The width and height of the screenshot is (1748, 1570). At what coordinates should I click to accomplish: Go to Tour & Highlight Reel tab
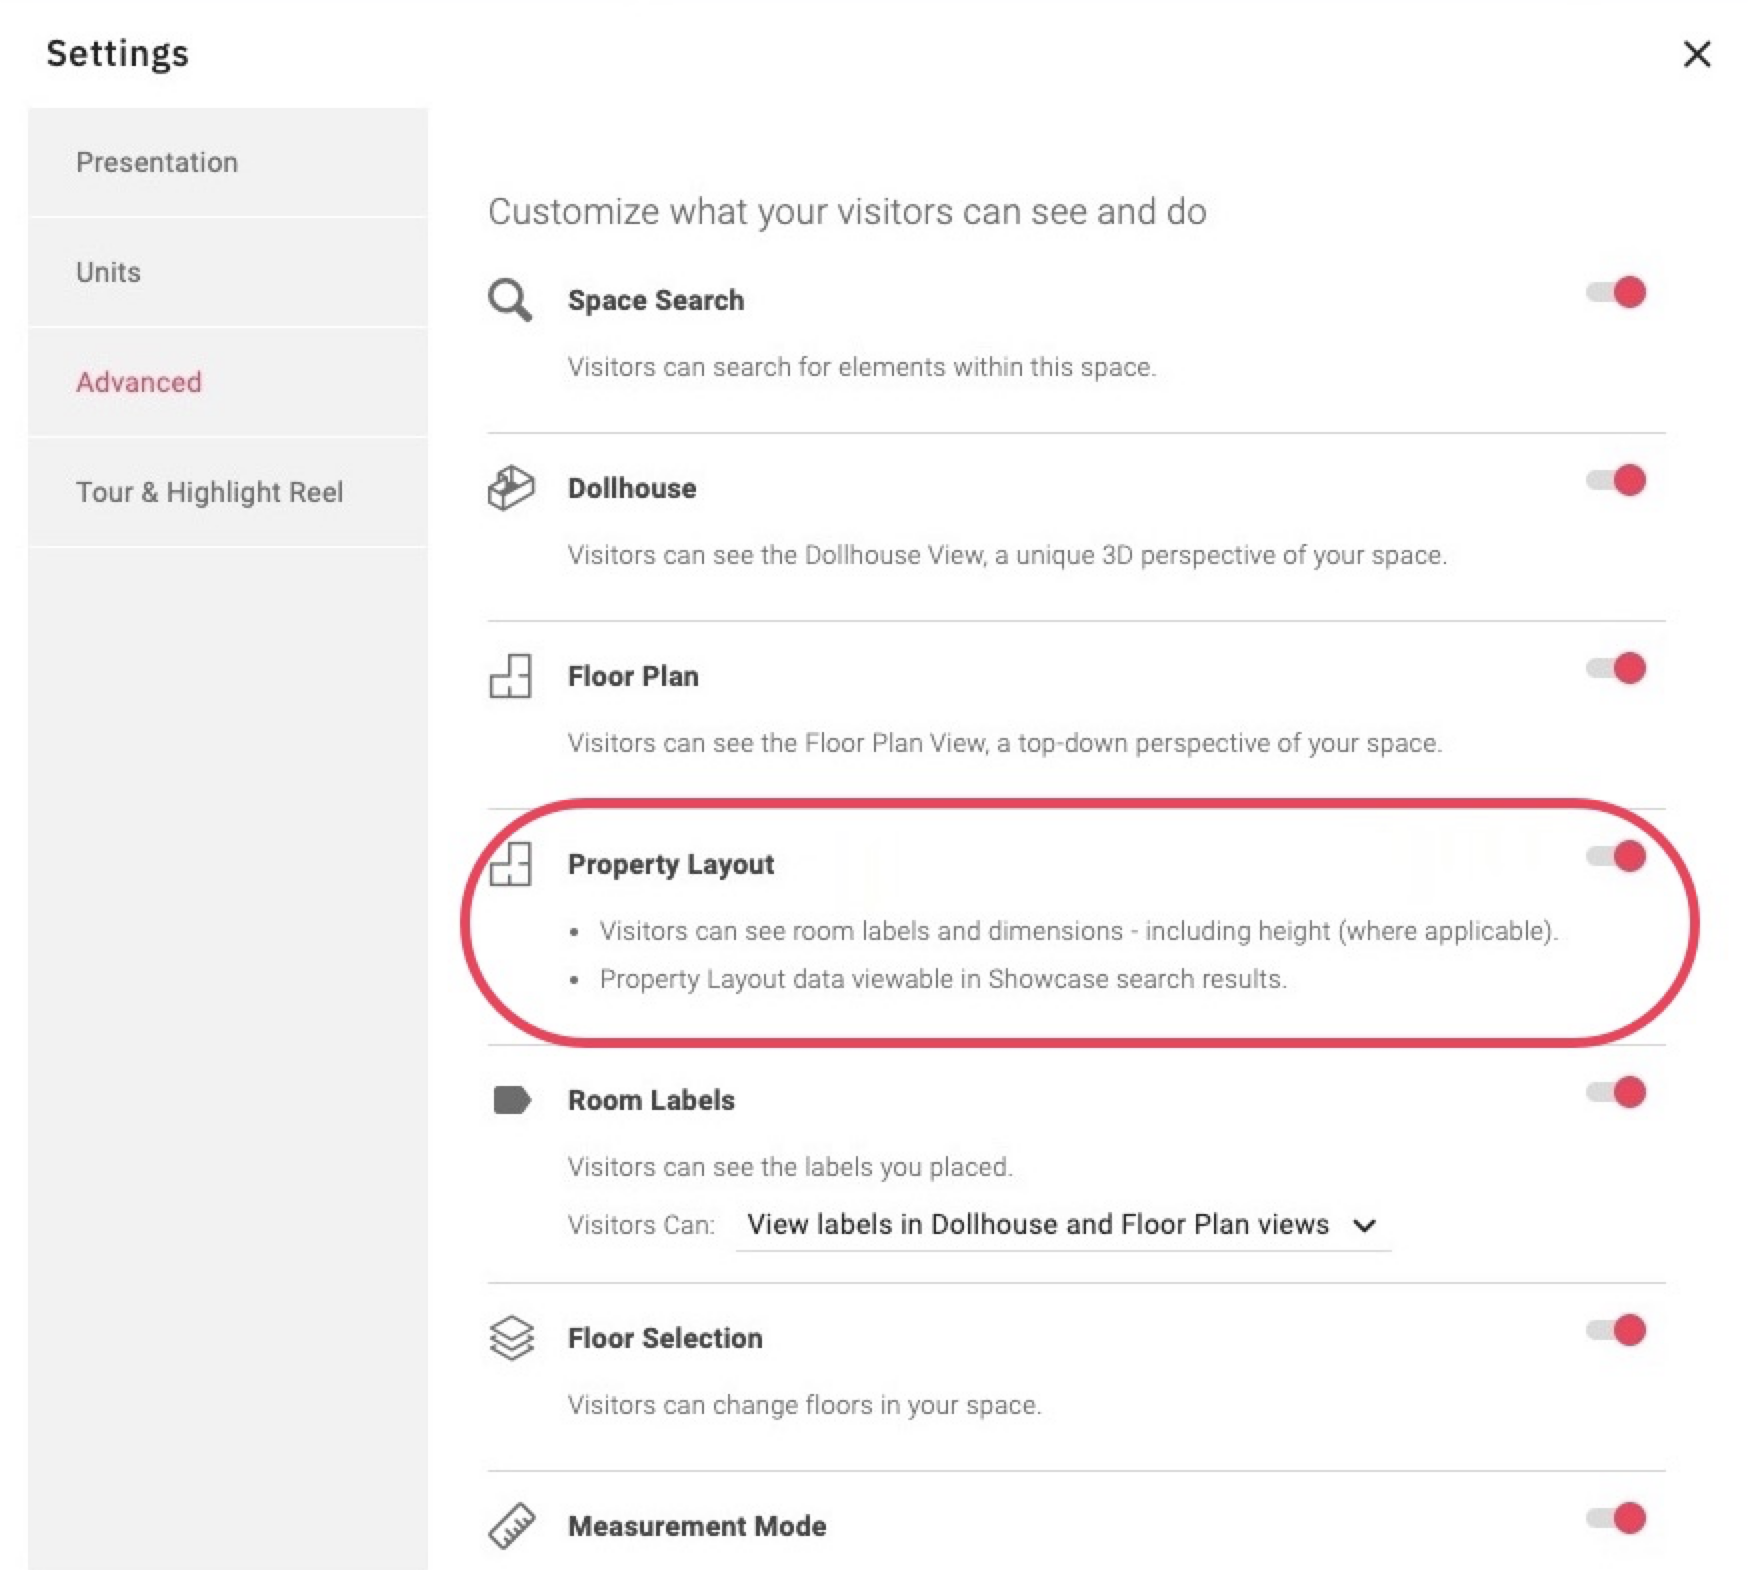click(x=209, y=492)
